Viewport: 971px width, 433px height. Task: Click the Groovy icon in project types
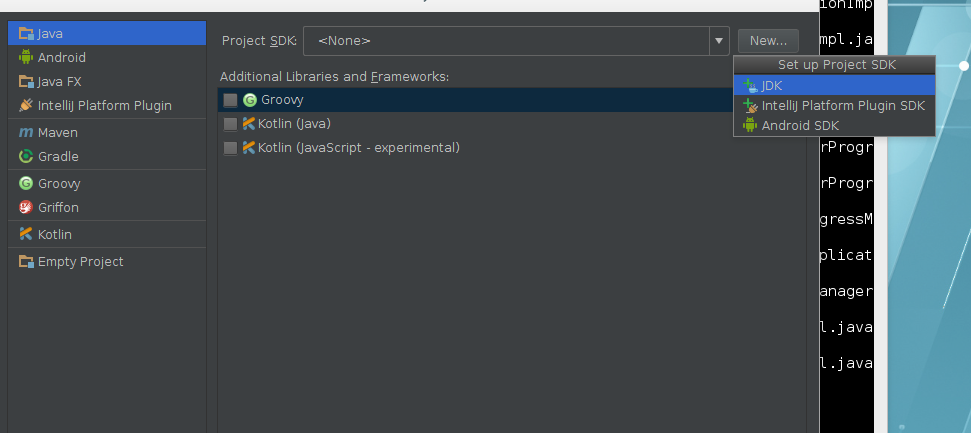tap(25, 183)
